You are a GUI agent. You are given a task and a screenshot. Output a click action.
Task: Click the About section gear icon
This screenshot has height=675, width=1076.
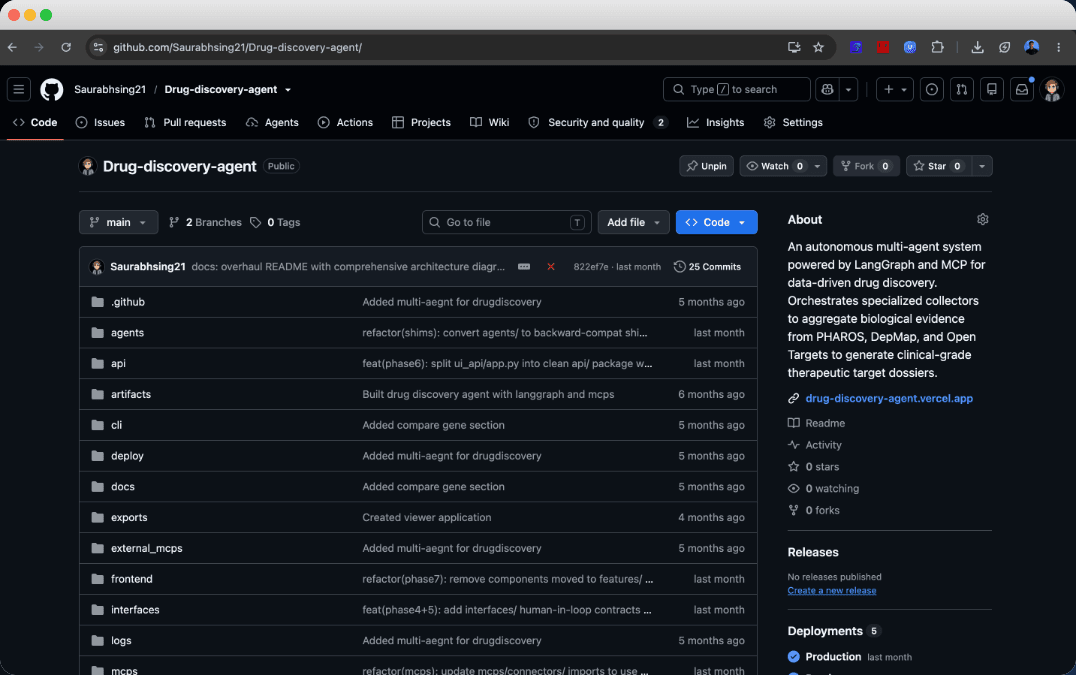tap(982, 220)
